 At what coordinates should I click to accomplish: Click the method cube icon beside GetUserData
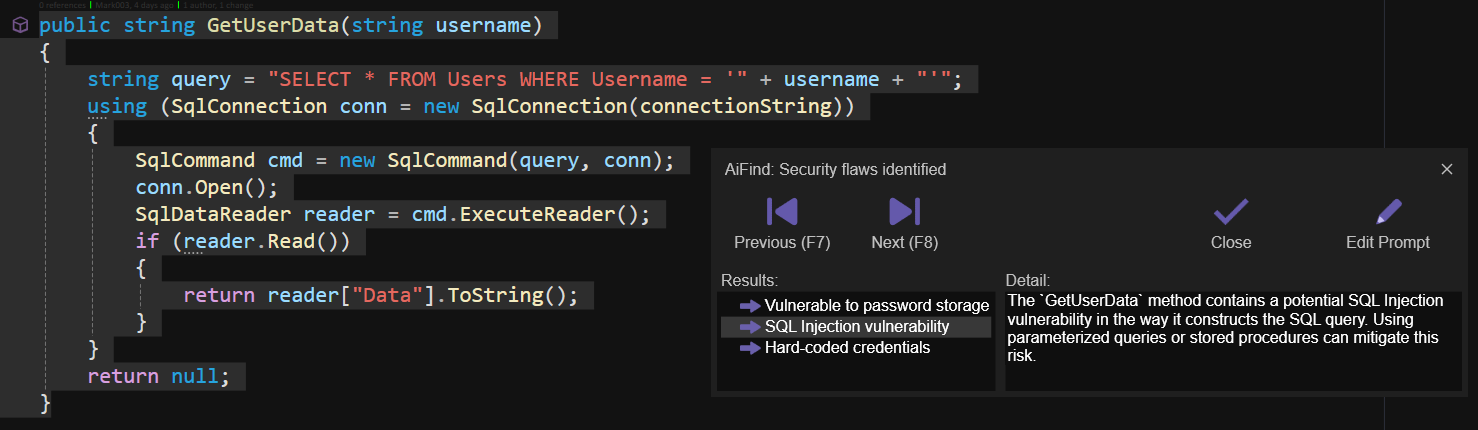[x=19, y=25]
